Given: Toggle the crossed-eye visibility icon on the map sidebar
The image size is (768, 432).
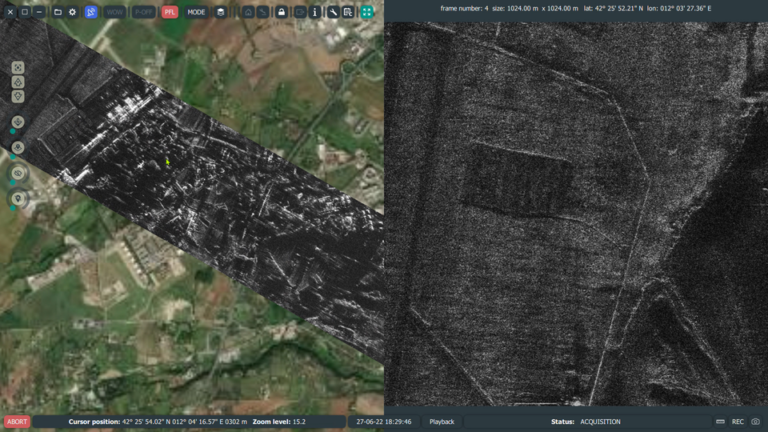Looking at the screenshot, I should 18,173.
